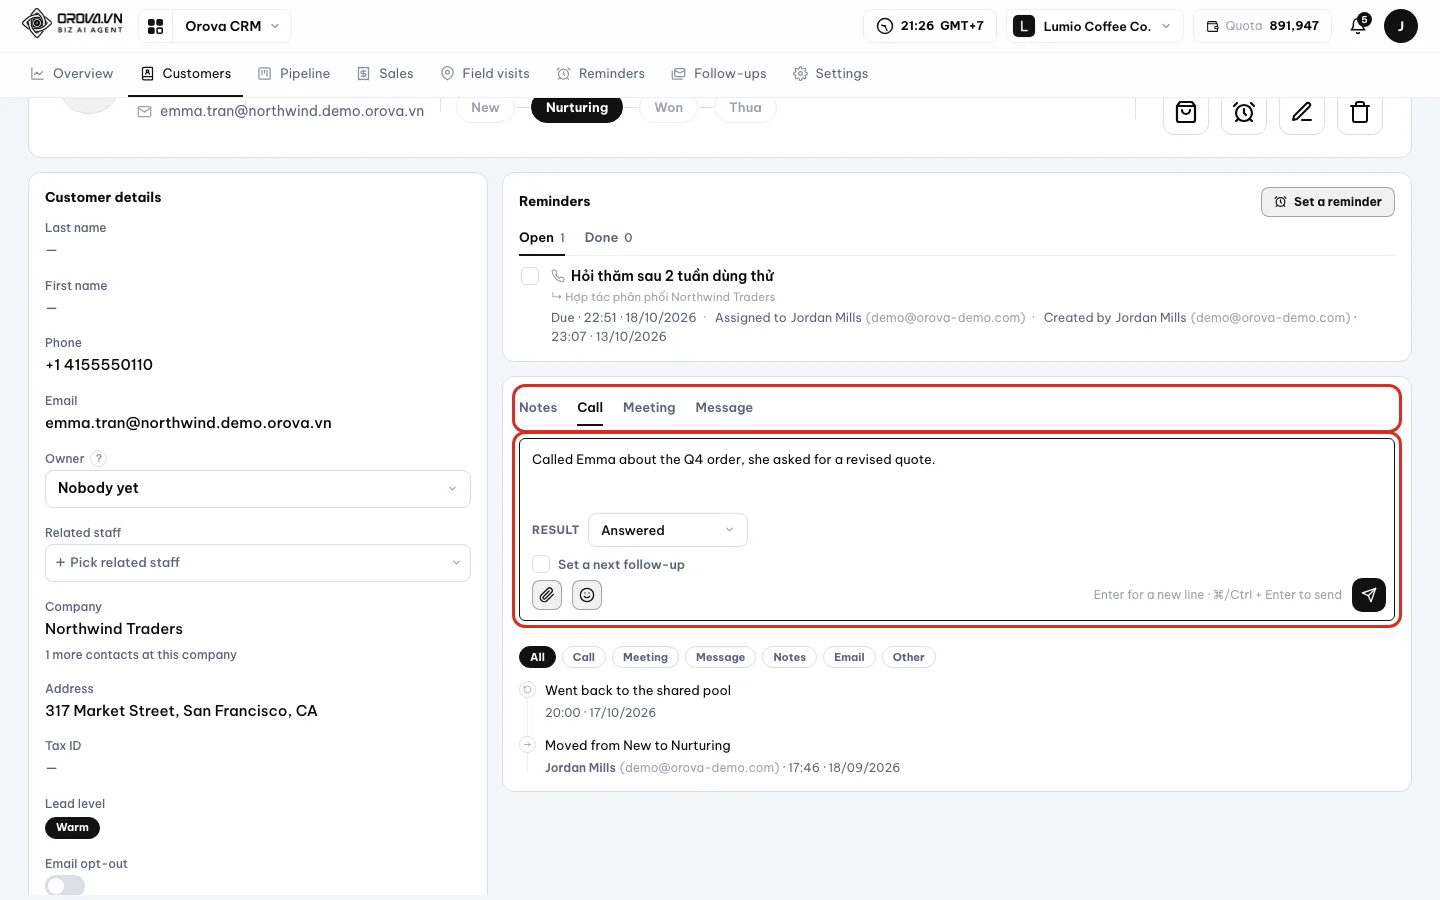
Task: Open the app grid launcher icon
Action: tap(156, 26)
